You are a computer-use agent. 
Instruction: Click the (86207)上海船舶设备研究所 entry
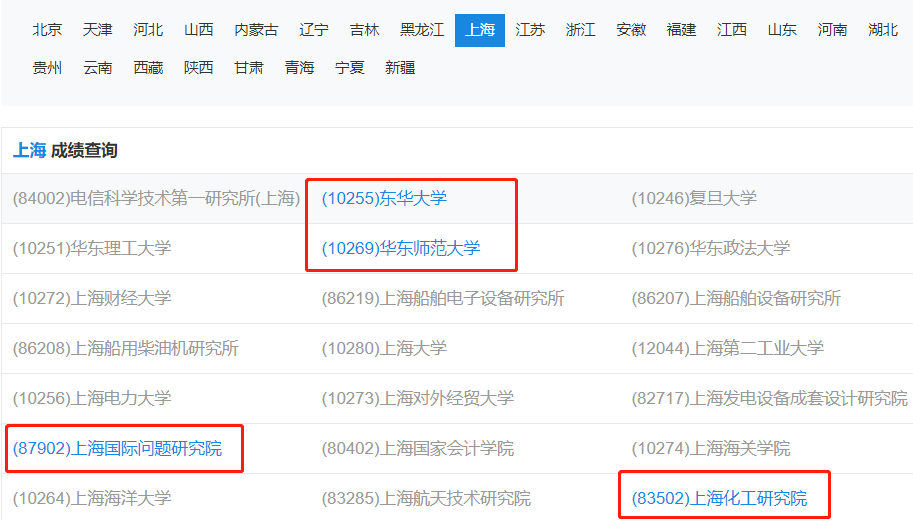point(737,299)
